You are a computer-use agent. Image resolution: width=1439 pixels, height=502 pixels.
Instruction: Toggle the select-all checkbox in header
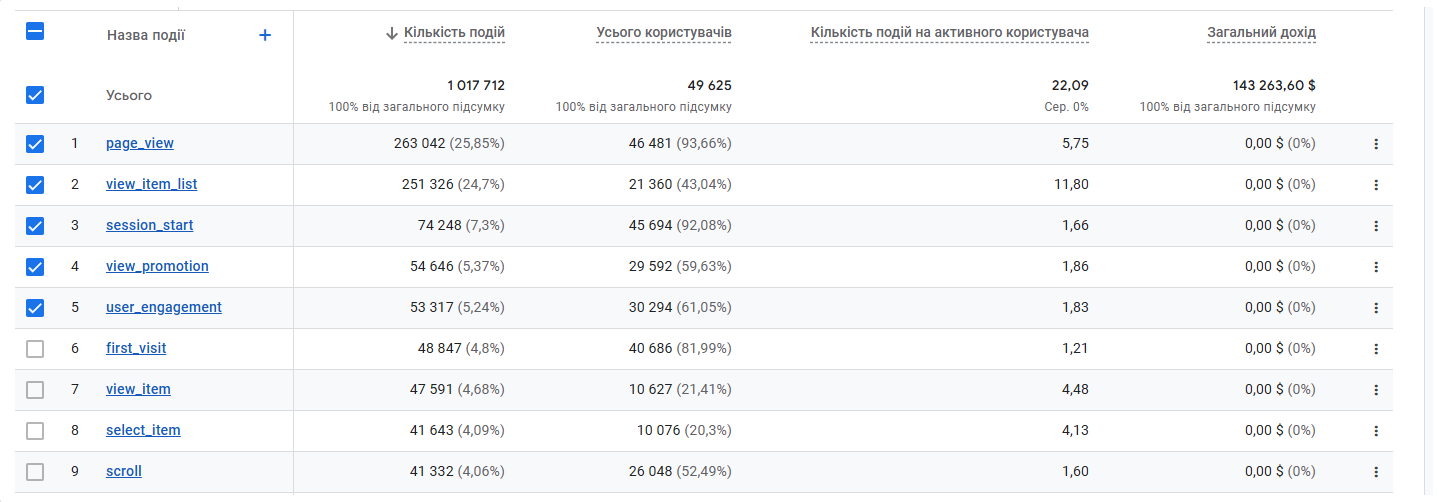(35, 32)
